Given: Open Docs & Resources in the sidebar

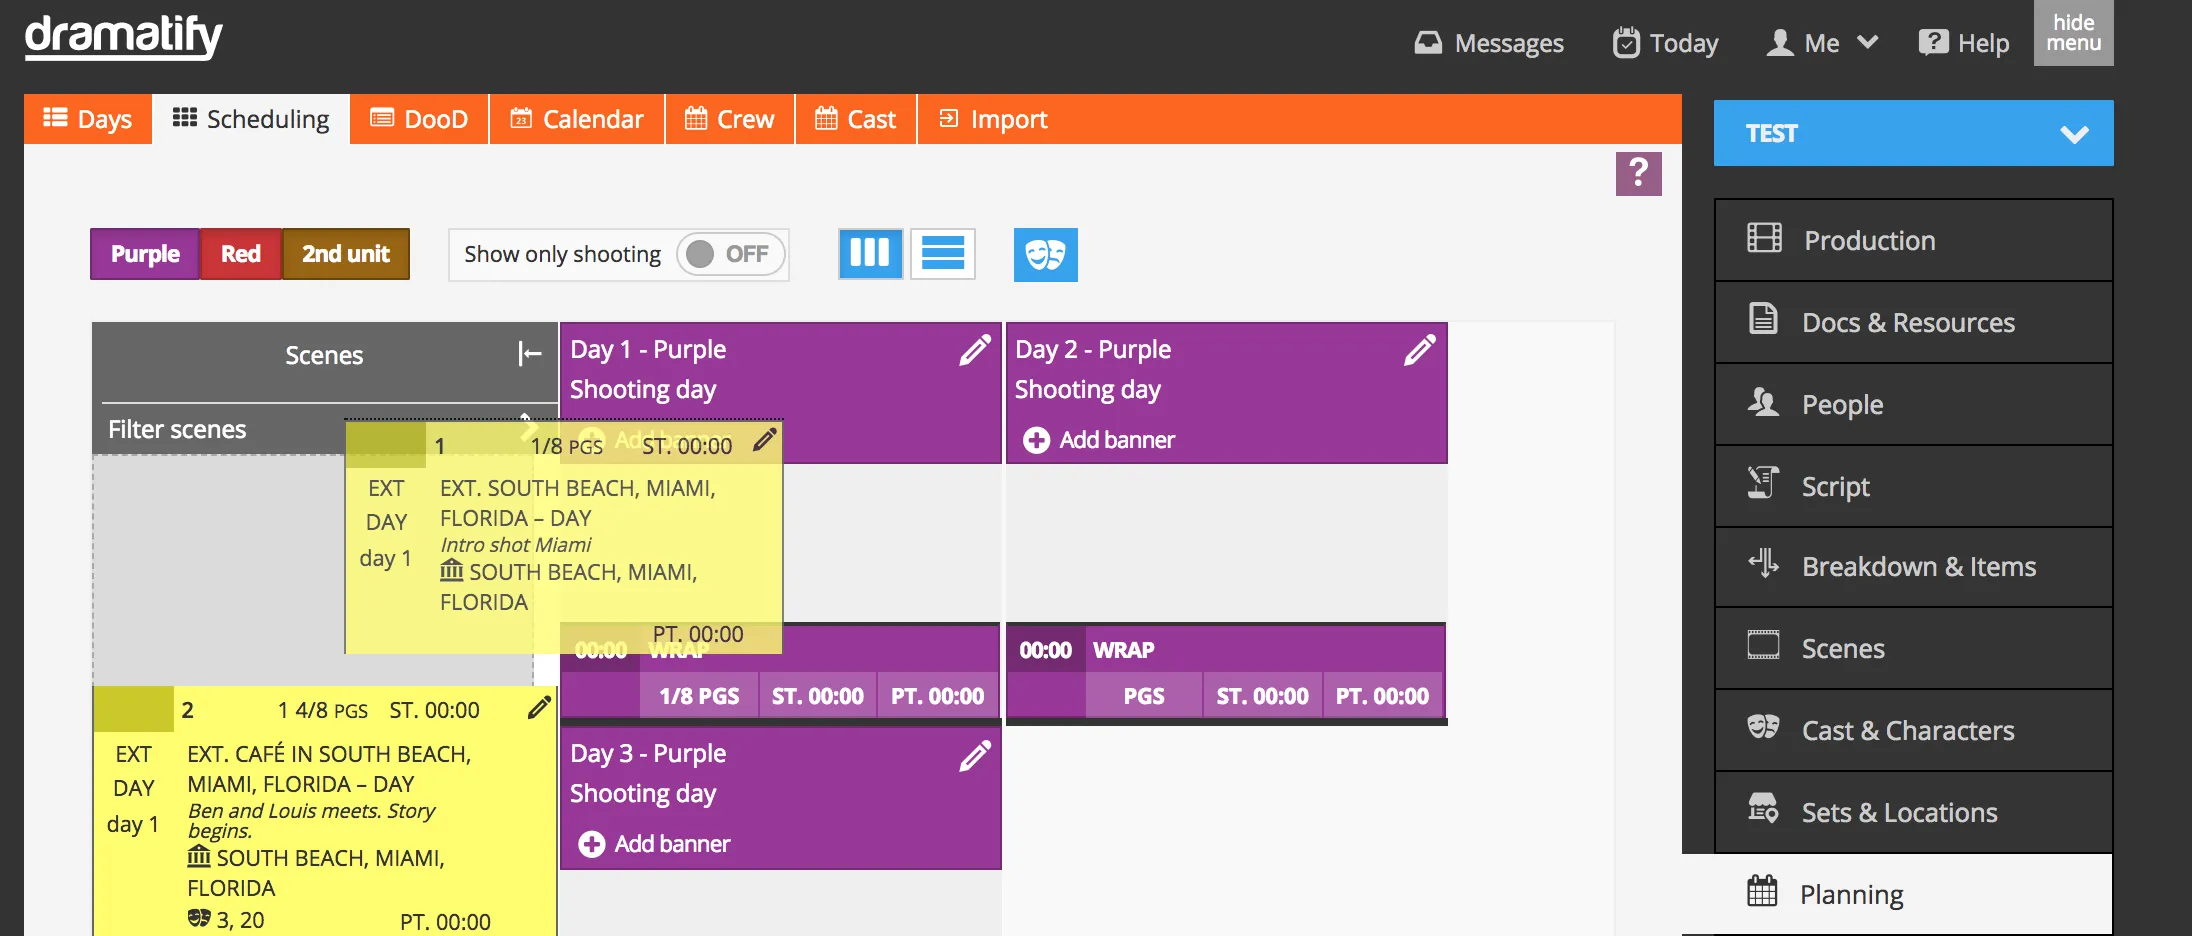Looking at the screenshot, I should [x=1913, y=322].
